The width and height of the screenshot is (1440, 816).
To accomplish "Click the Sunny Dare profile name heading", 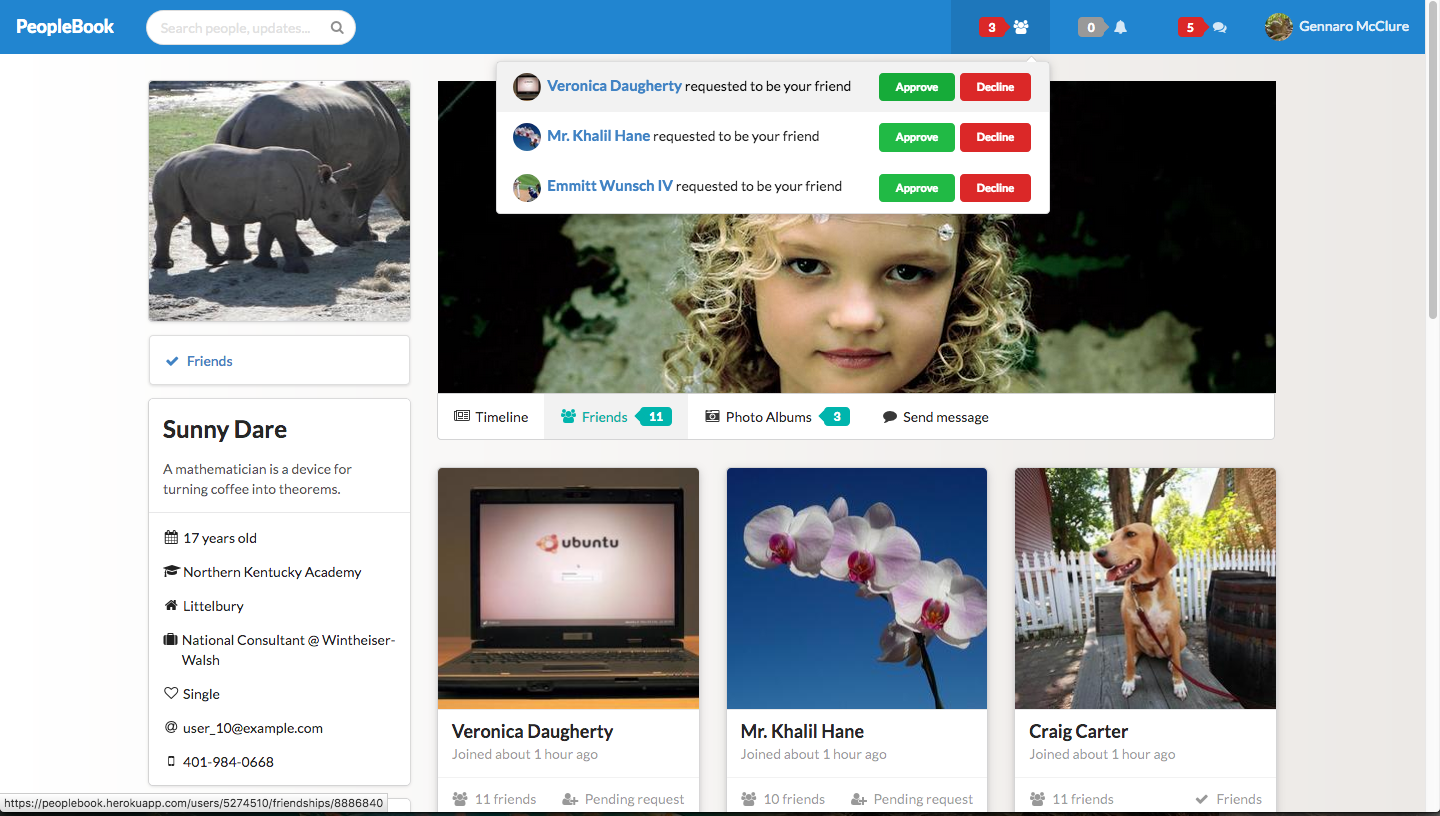I will point(225,430).
